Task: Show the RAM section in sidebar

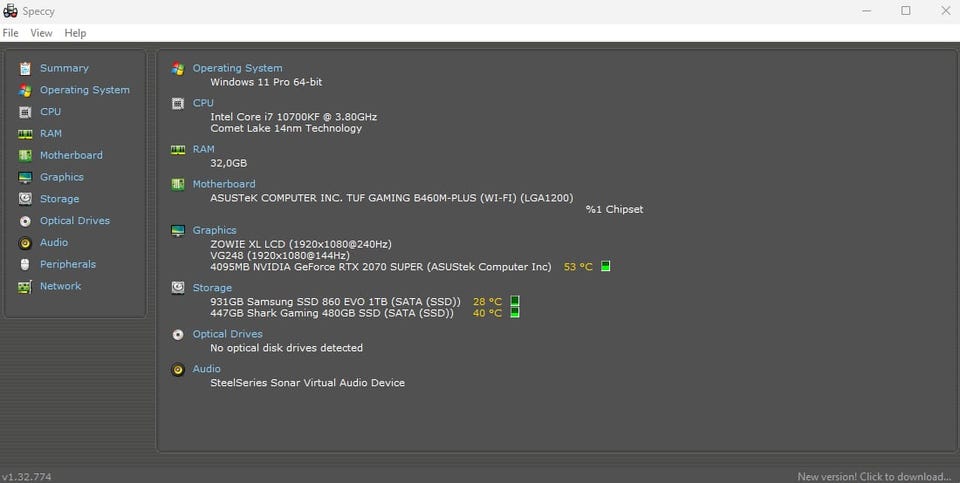Action: (51, 133)
